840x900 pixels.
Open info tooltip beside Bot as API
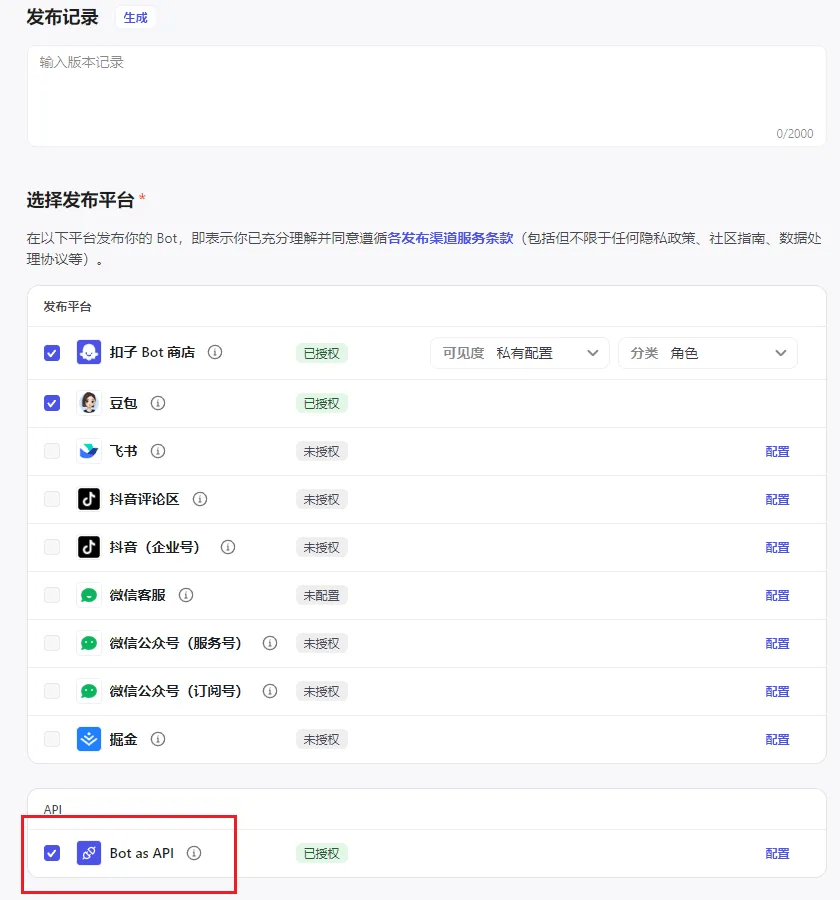click(194, 853)
